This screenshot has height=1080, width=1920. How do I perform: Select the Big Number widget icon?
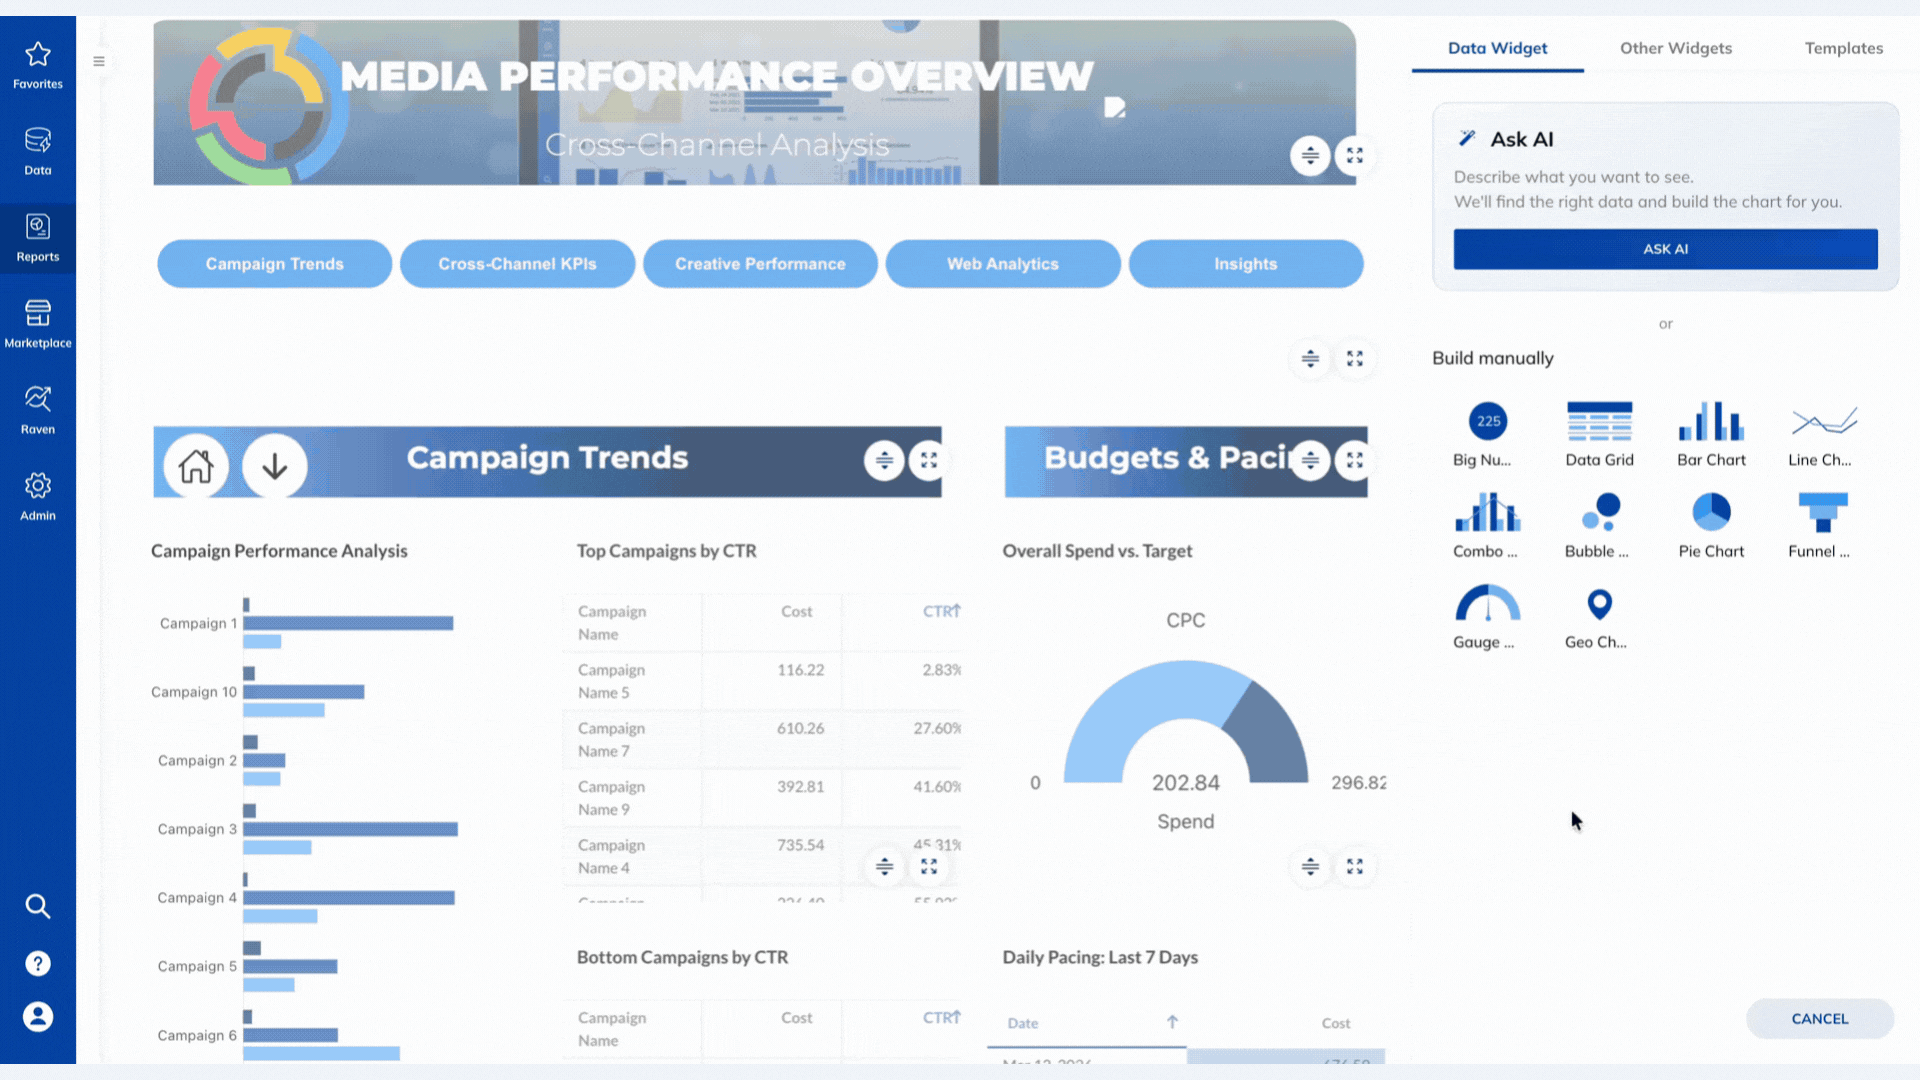(1487, 422)
